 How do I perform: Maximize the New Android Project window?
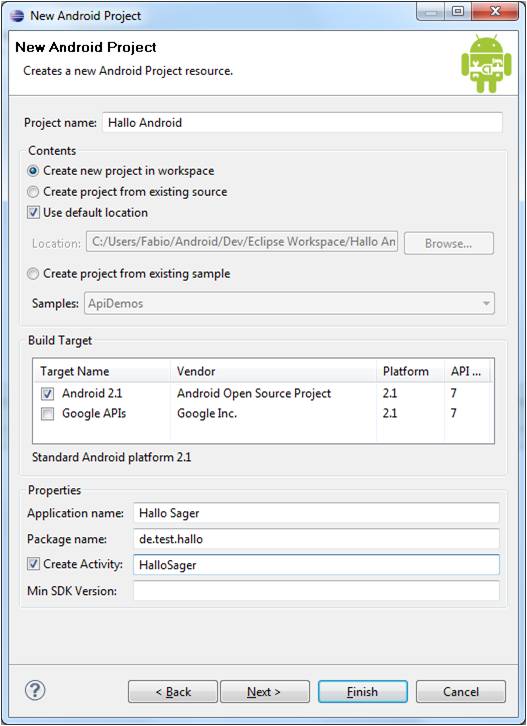tap(458, 12)
